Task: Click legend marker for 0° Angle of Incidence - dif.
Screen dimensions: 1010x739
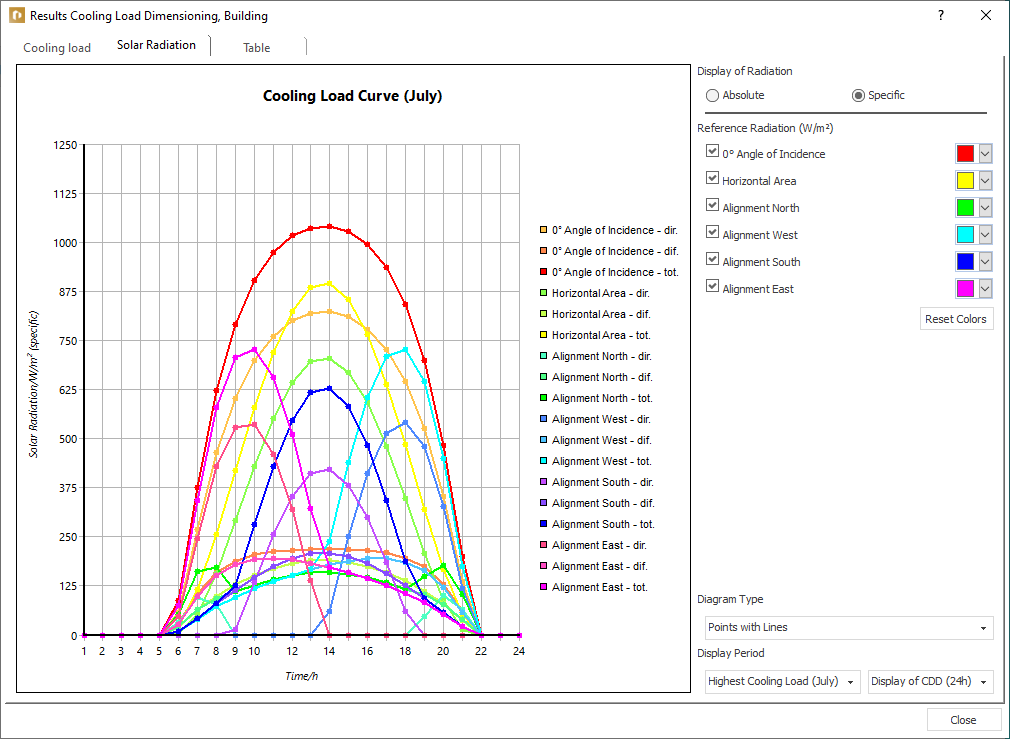Action: click(543, 251)
